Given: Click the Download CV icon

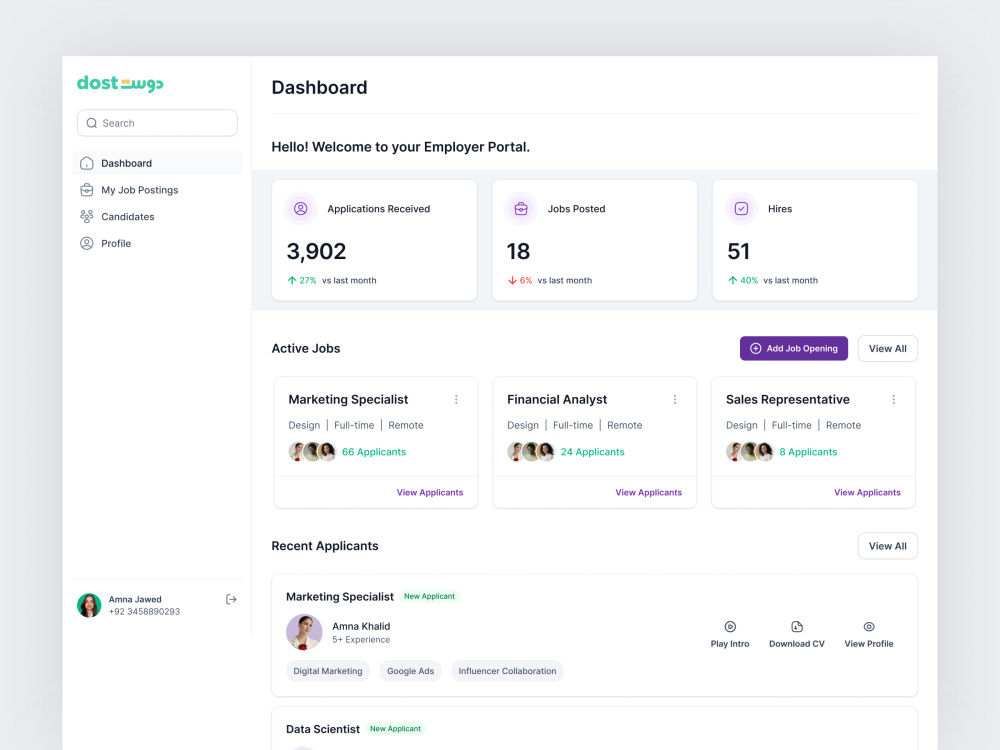Looking at the screenshot, I should click(797, 627).
